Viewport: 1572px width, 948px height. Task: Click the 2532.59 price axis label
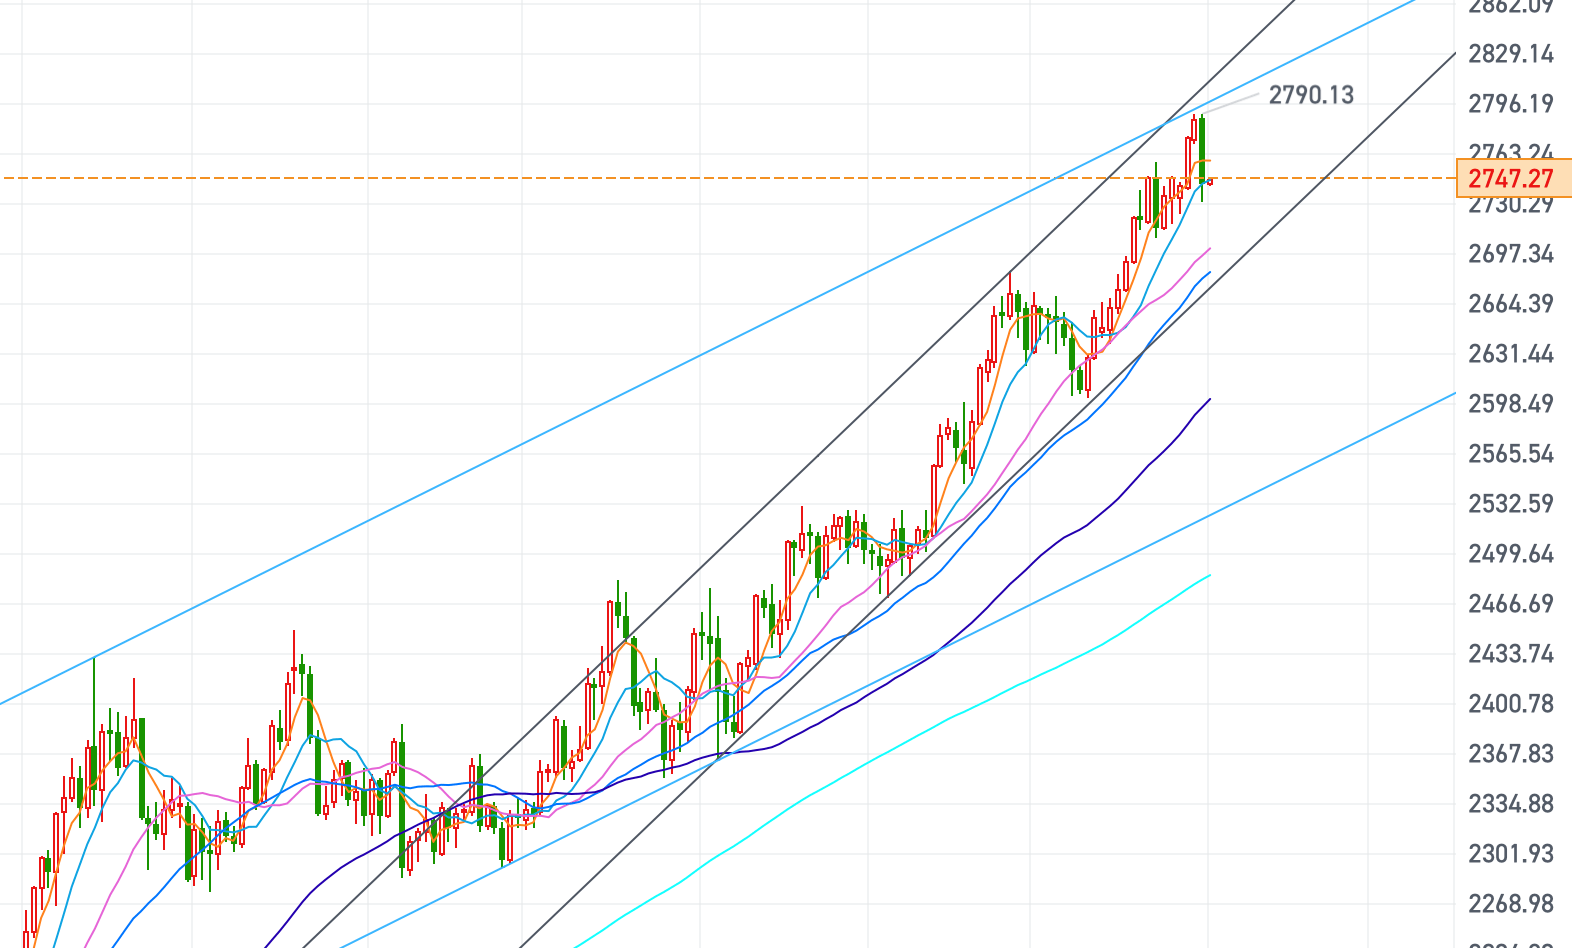coord(1511,504)
